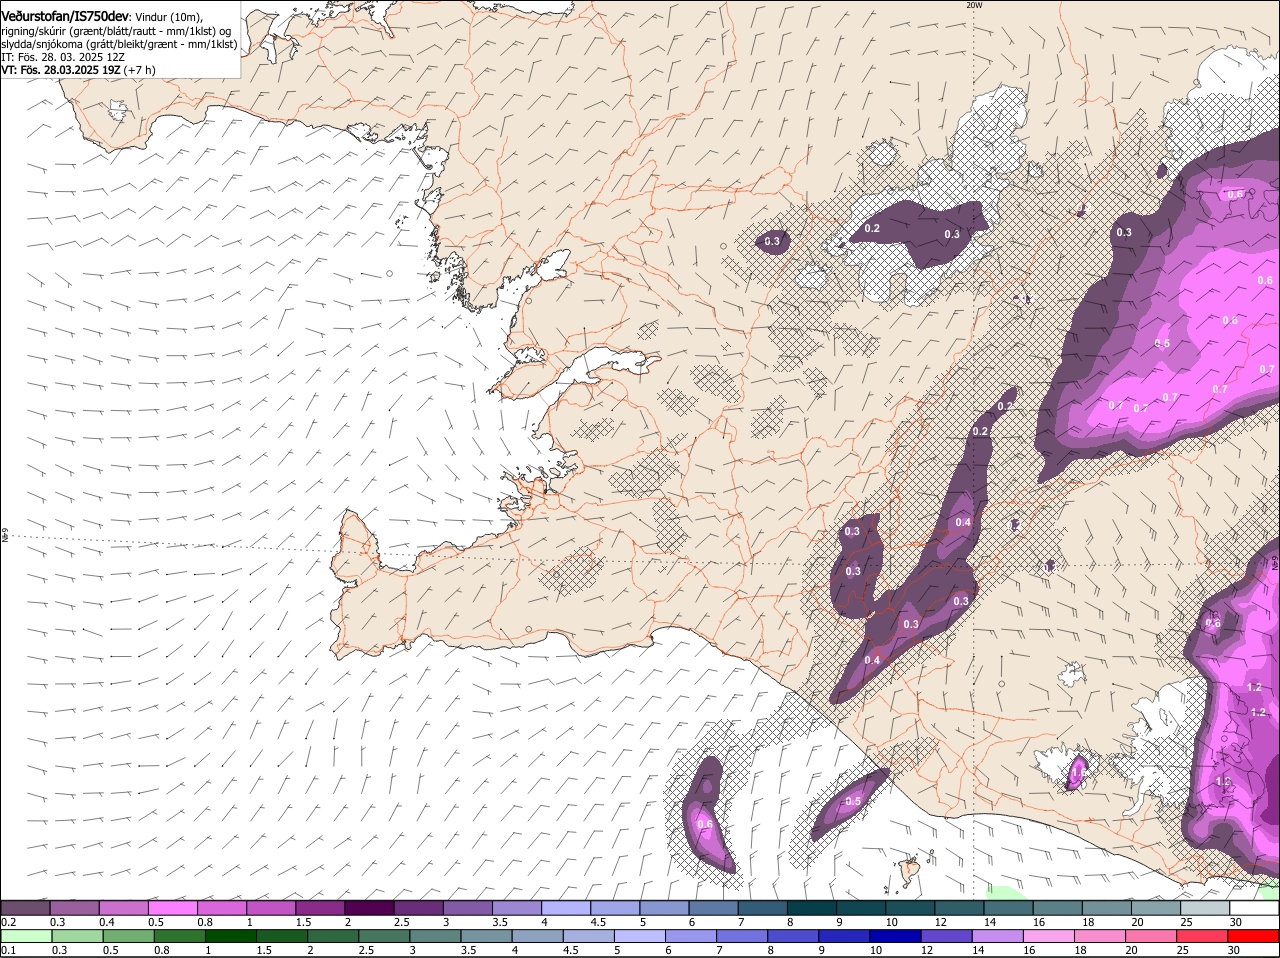Click the dark mauve swatch above the 0.2 label
1280x958 pixels.
[25, 907]
